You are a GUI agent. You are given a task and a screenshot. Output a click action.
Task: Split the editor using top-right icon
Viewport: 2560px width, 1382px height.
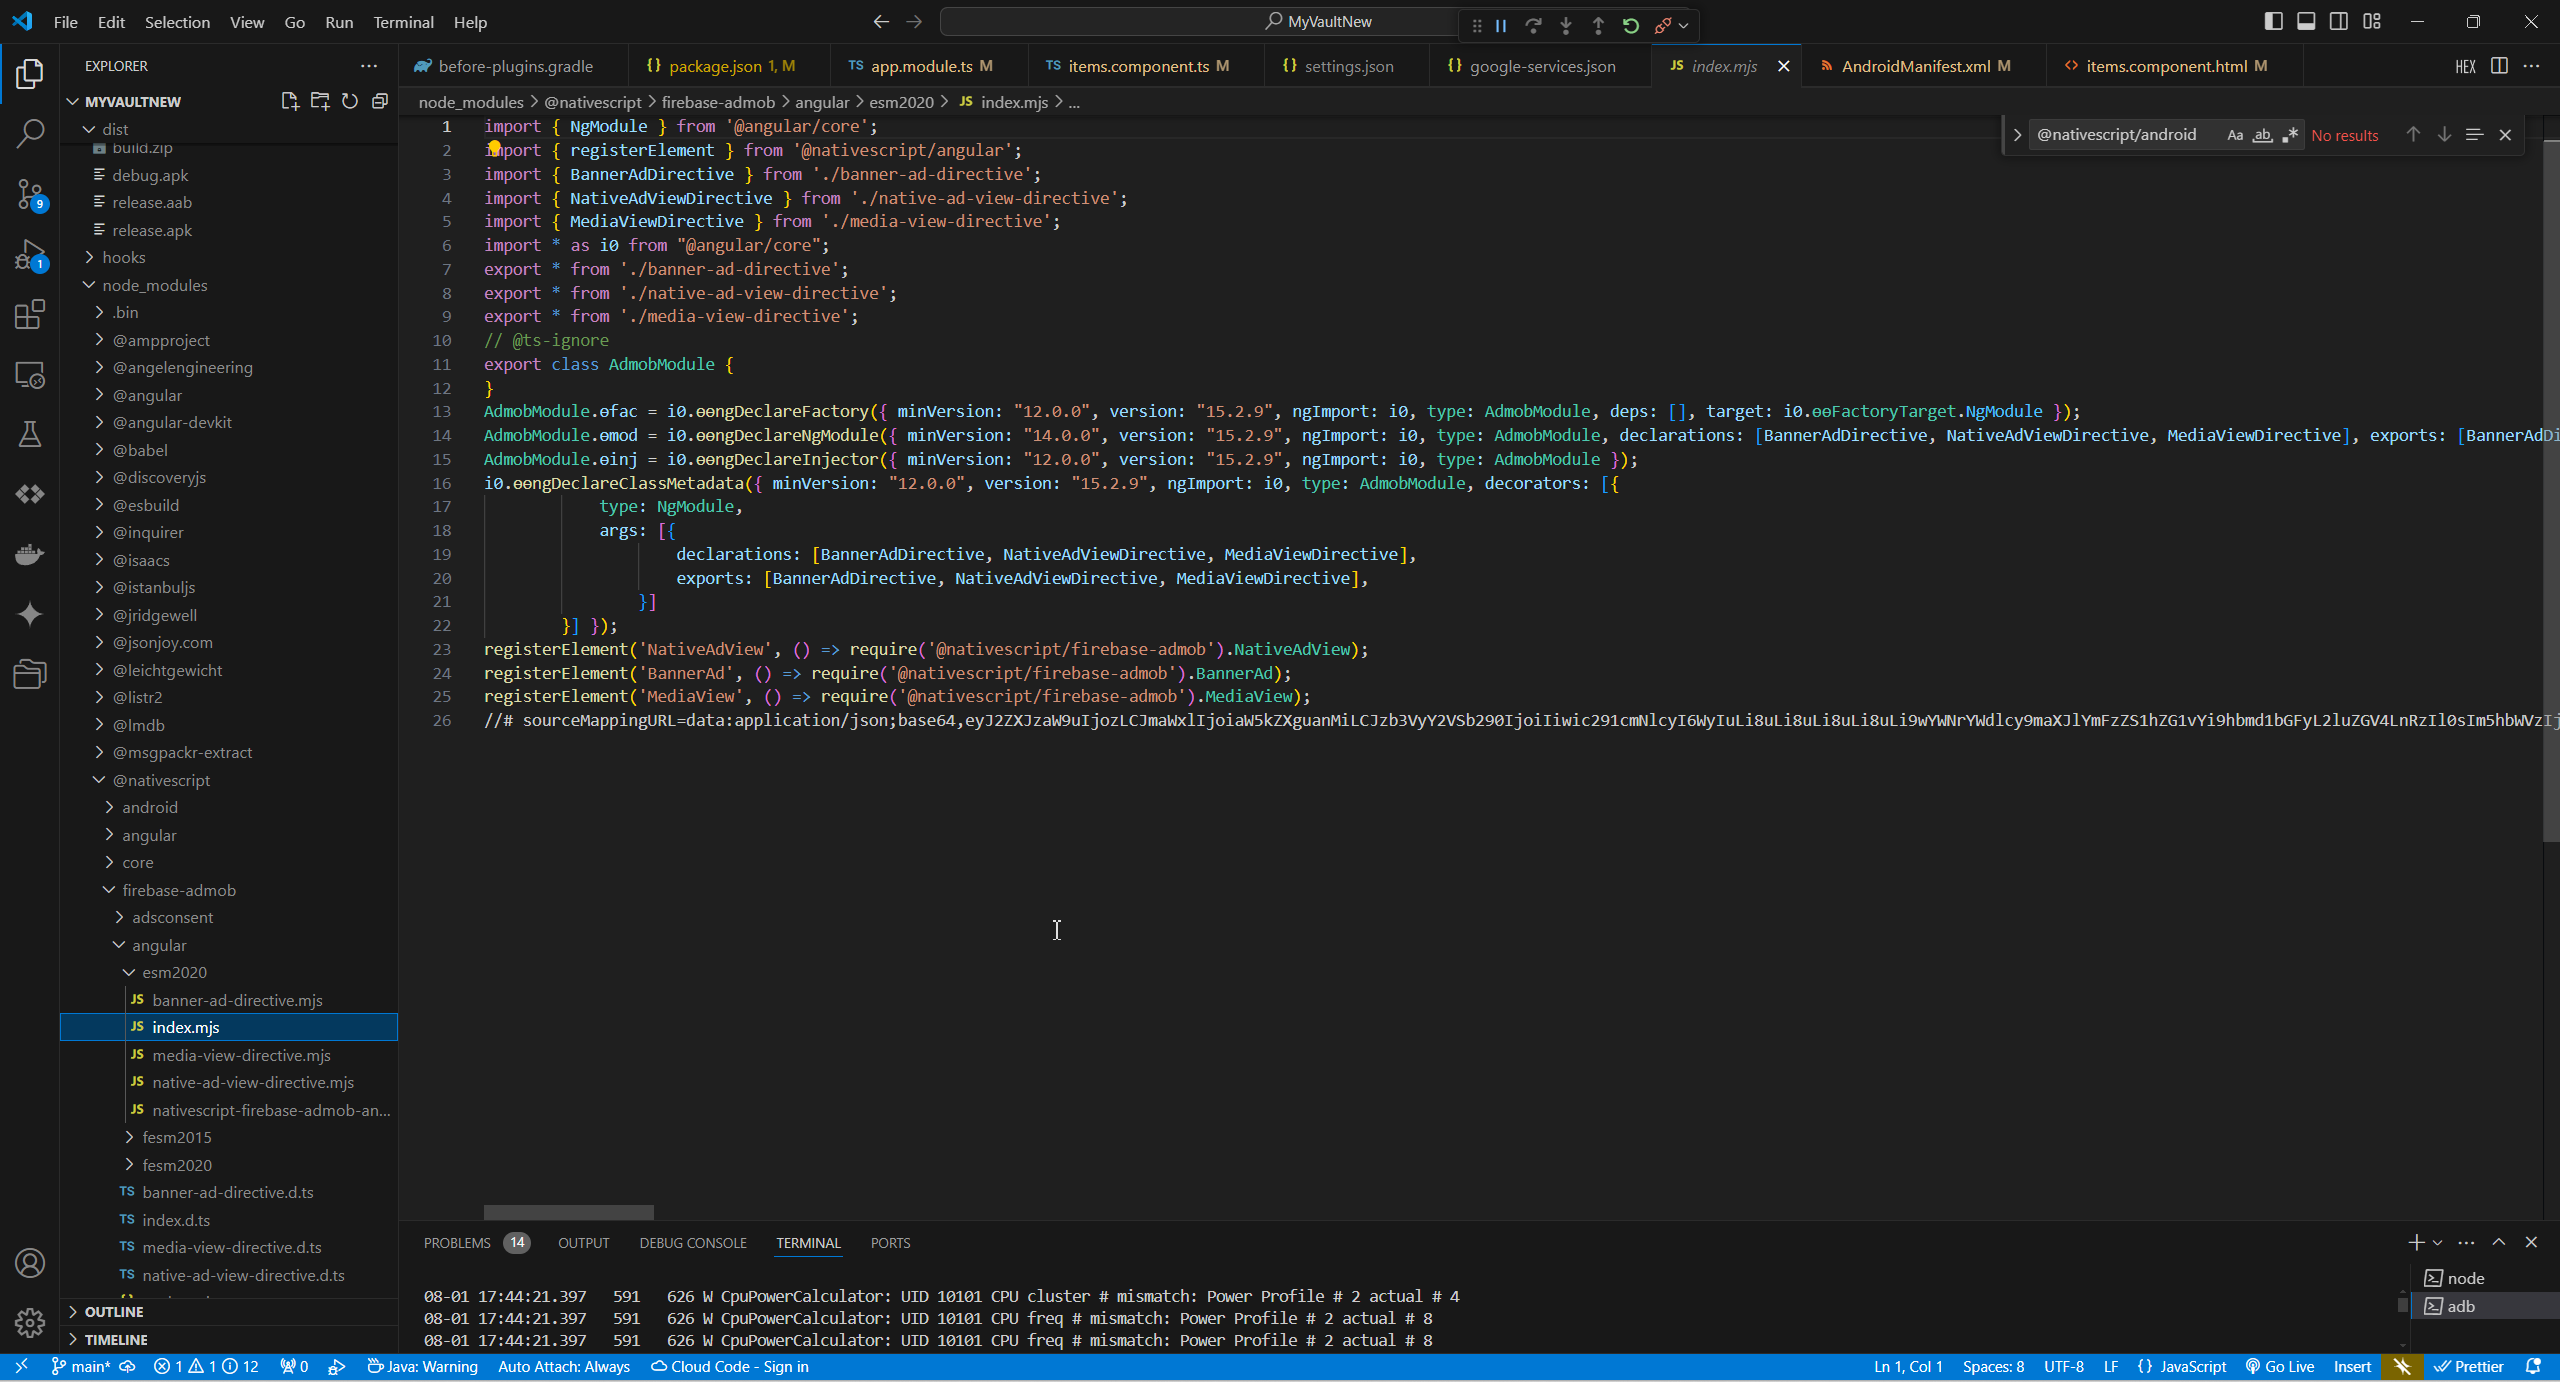(2500, 66)
